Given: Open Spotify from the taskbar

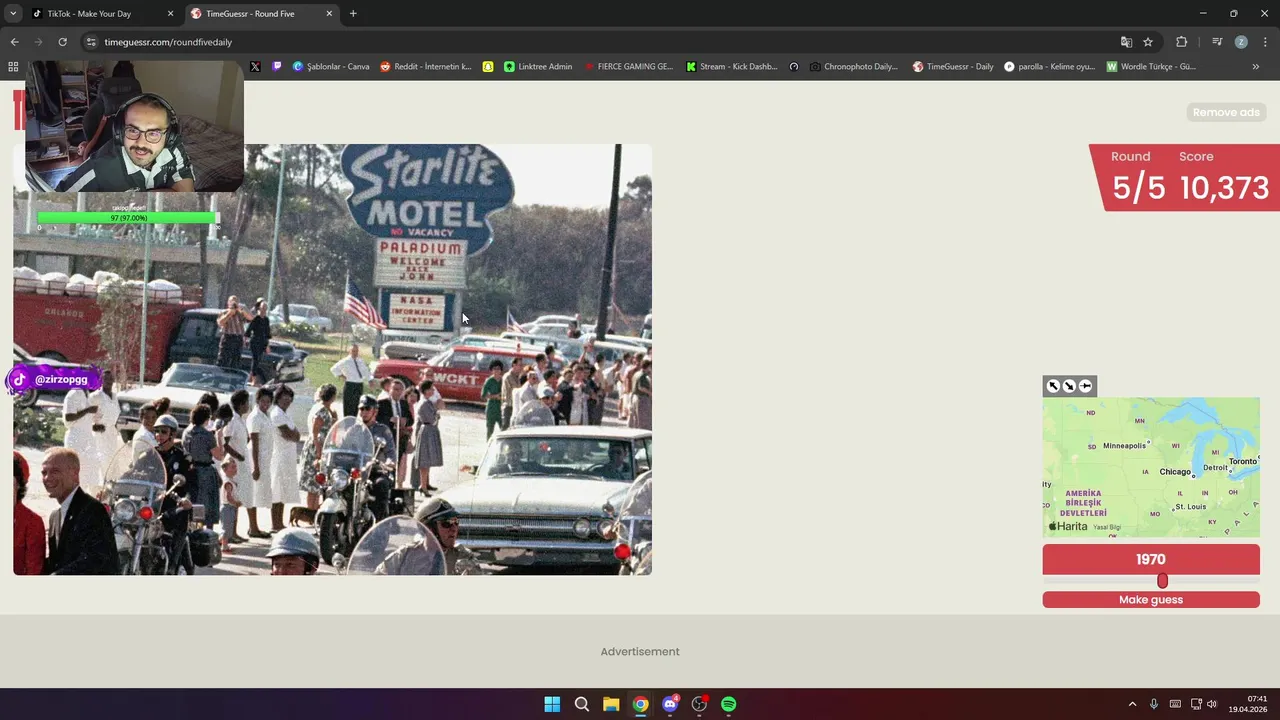Looking at the screenshot, I should click(x=729, y=704).
